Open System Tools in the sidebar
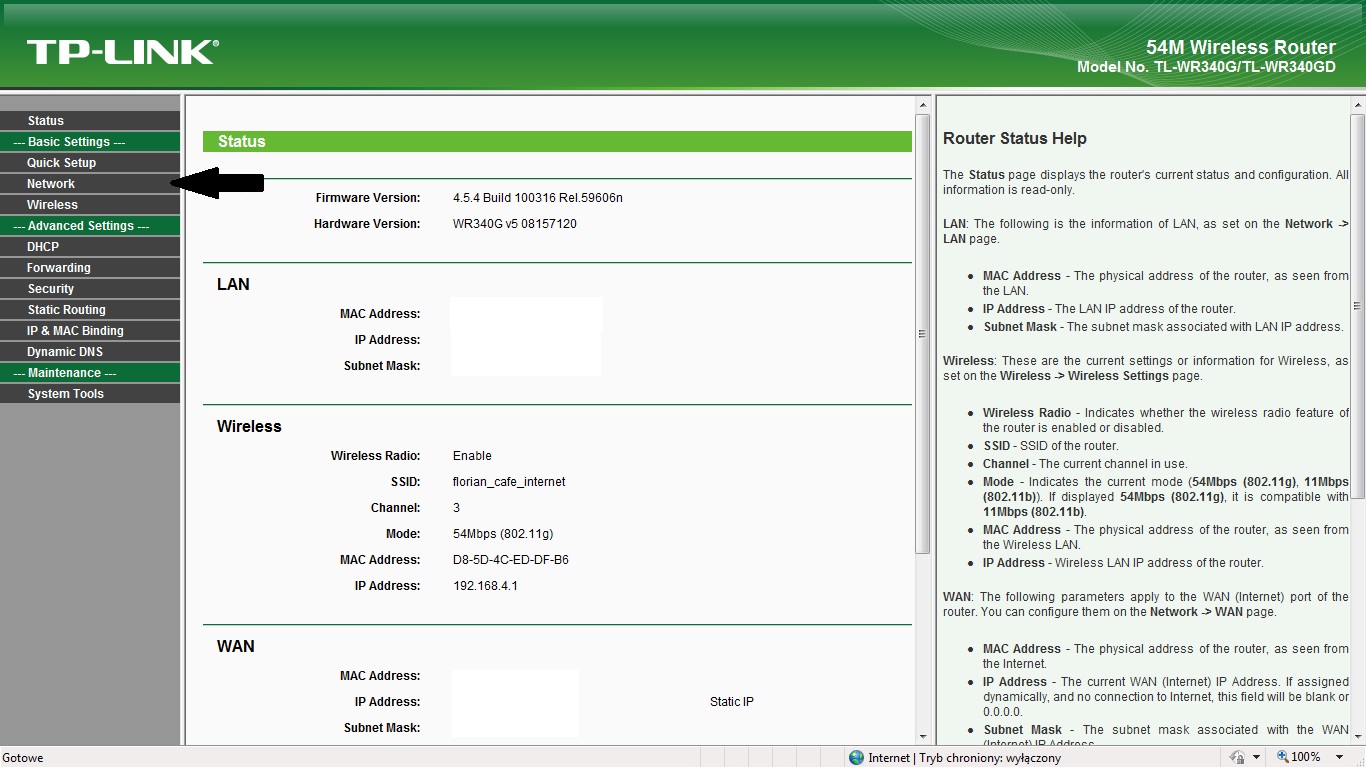Viewport: 1366px width, 768px height. (90, 394)
